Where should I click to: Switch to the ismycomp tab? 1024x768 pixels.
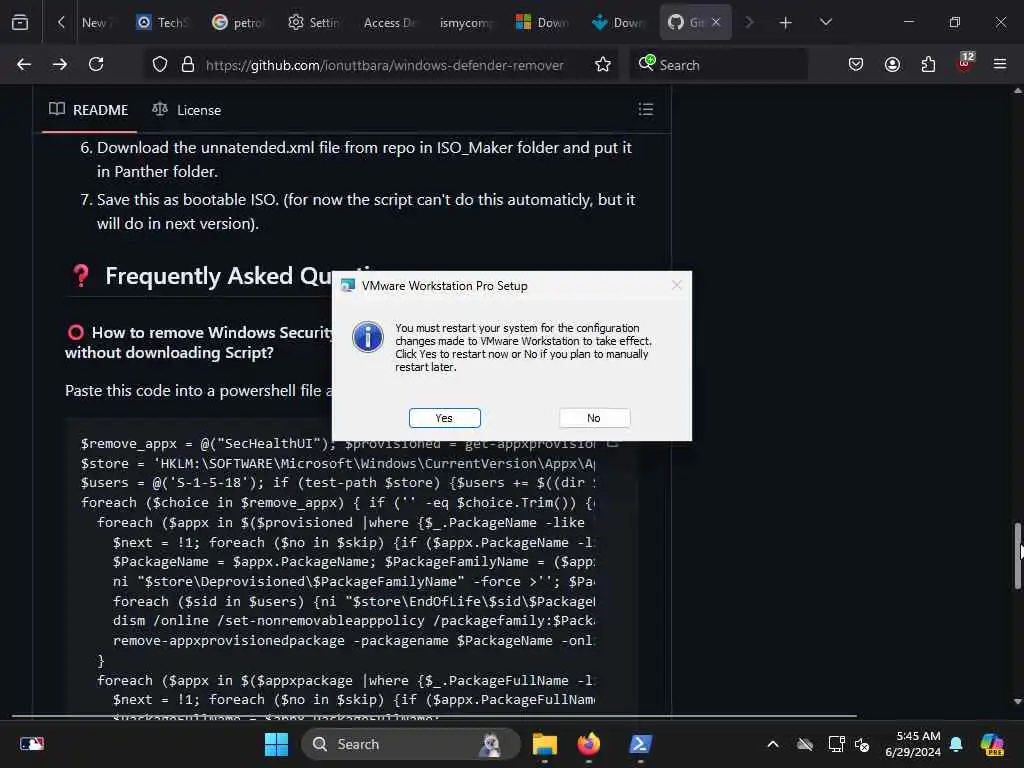coord(466,22)
